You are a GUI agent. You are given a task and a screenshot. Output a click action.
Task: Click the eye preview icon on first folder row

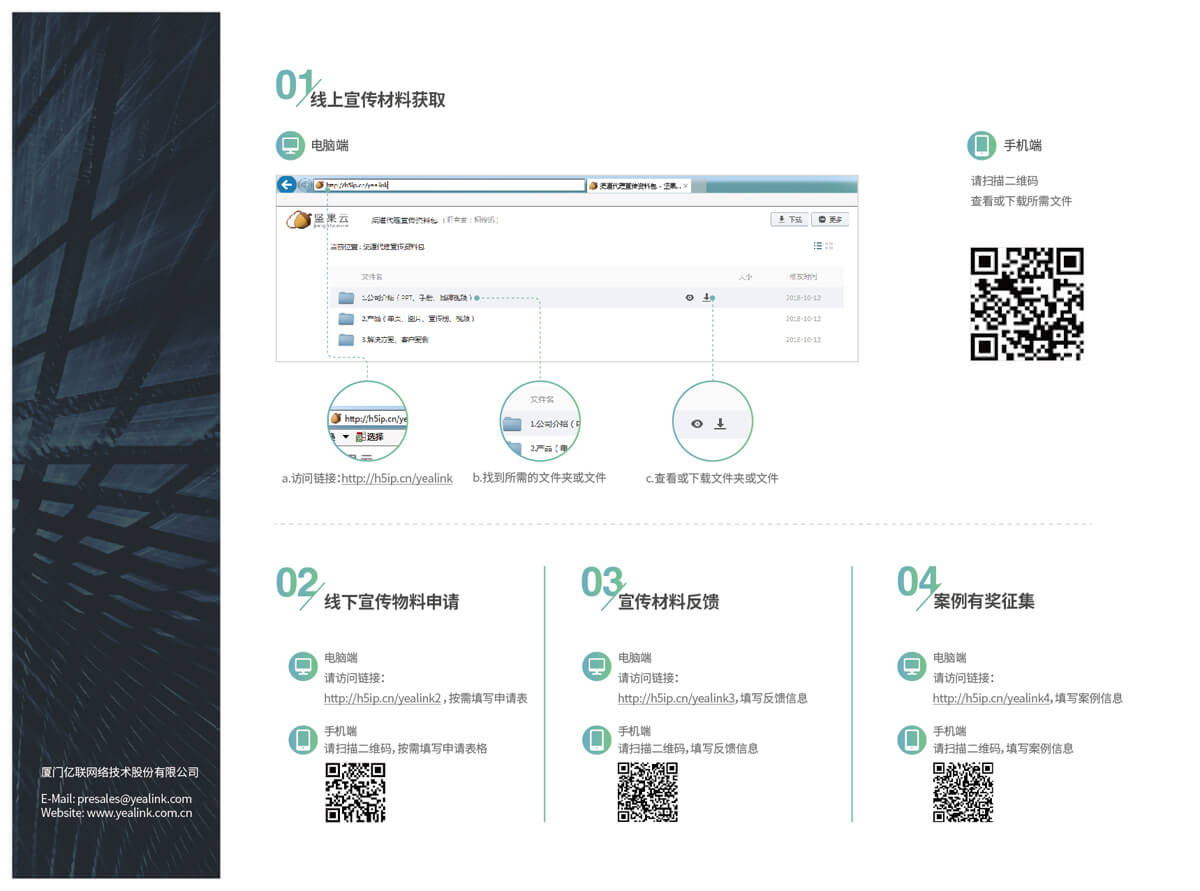pos(689,298)
